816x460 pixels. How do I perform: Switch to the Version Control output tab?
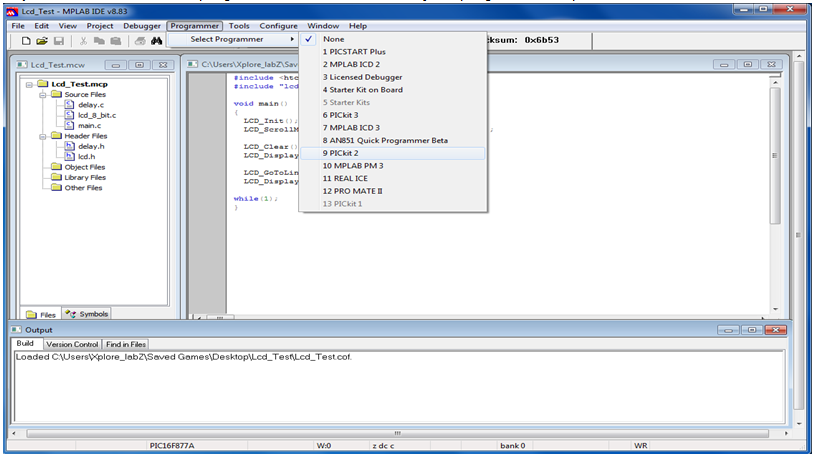pyautogui.click(x=72, y=344)
